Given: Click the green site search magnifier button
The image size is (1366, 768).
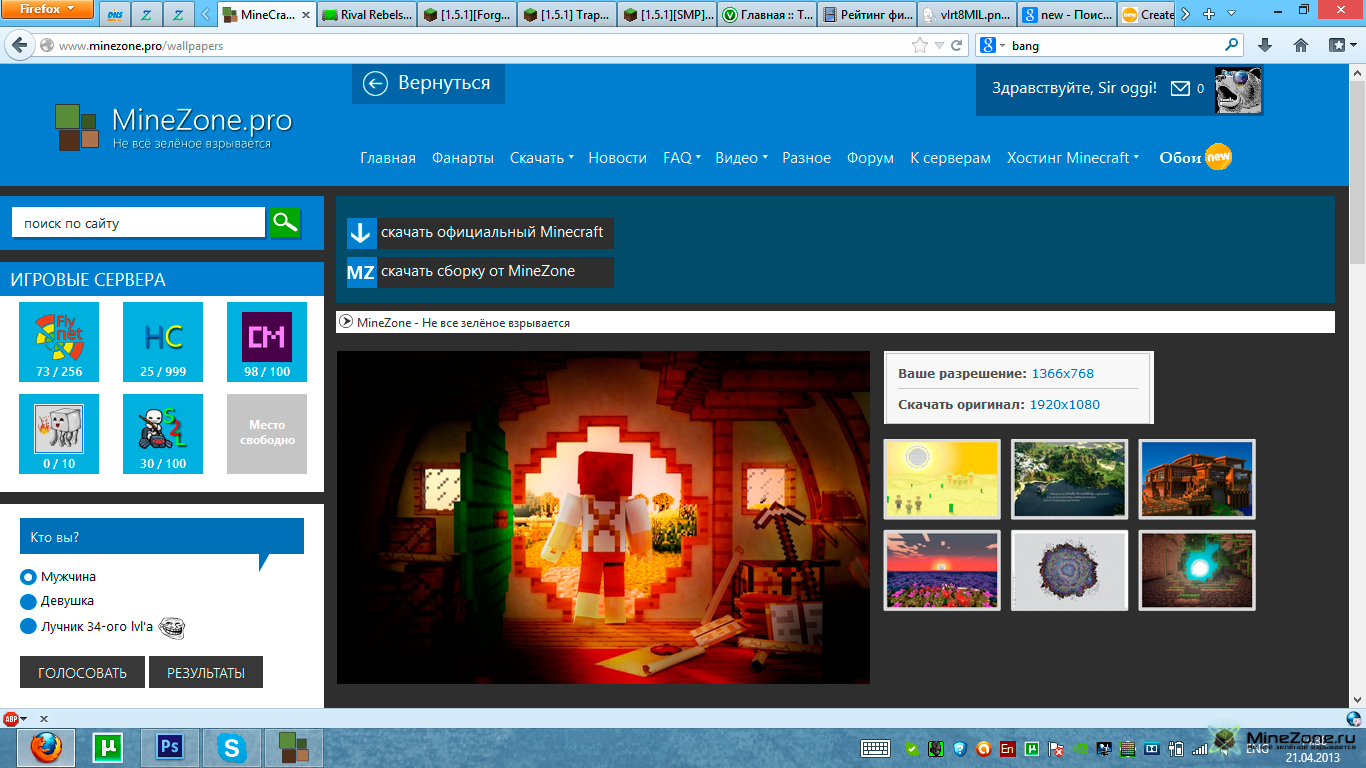Looking at the screenshot, I should pyautogui.click(x=285, y=222).
